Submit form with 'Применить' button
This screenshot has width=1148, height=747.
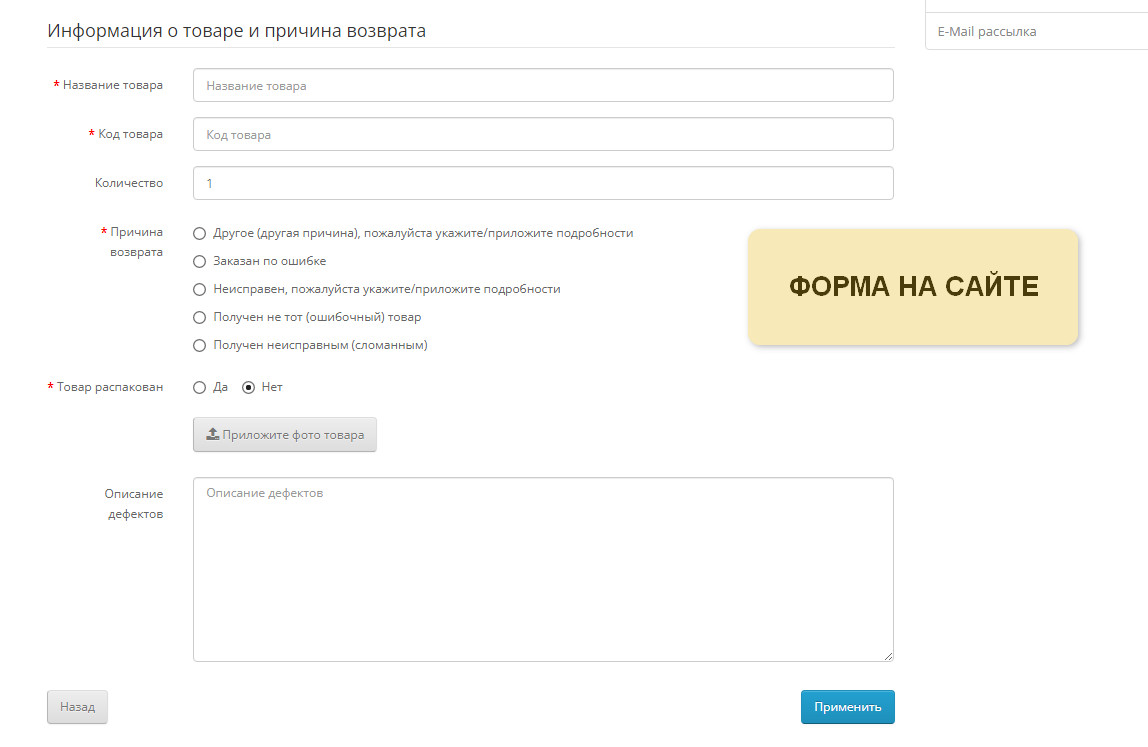(848, 707)
